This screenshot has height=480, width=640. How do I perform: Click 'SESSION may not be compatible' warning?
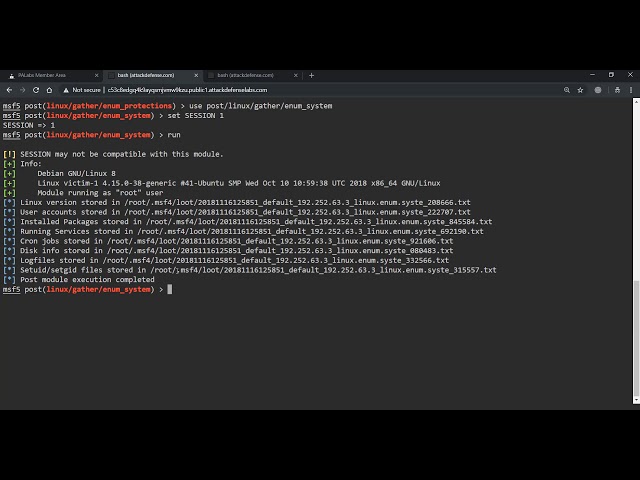[x=122, y=154]
